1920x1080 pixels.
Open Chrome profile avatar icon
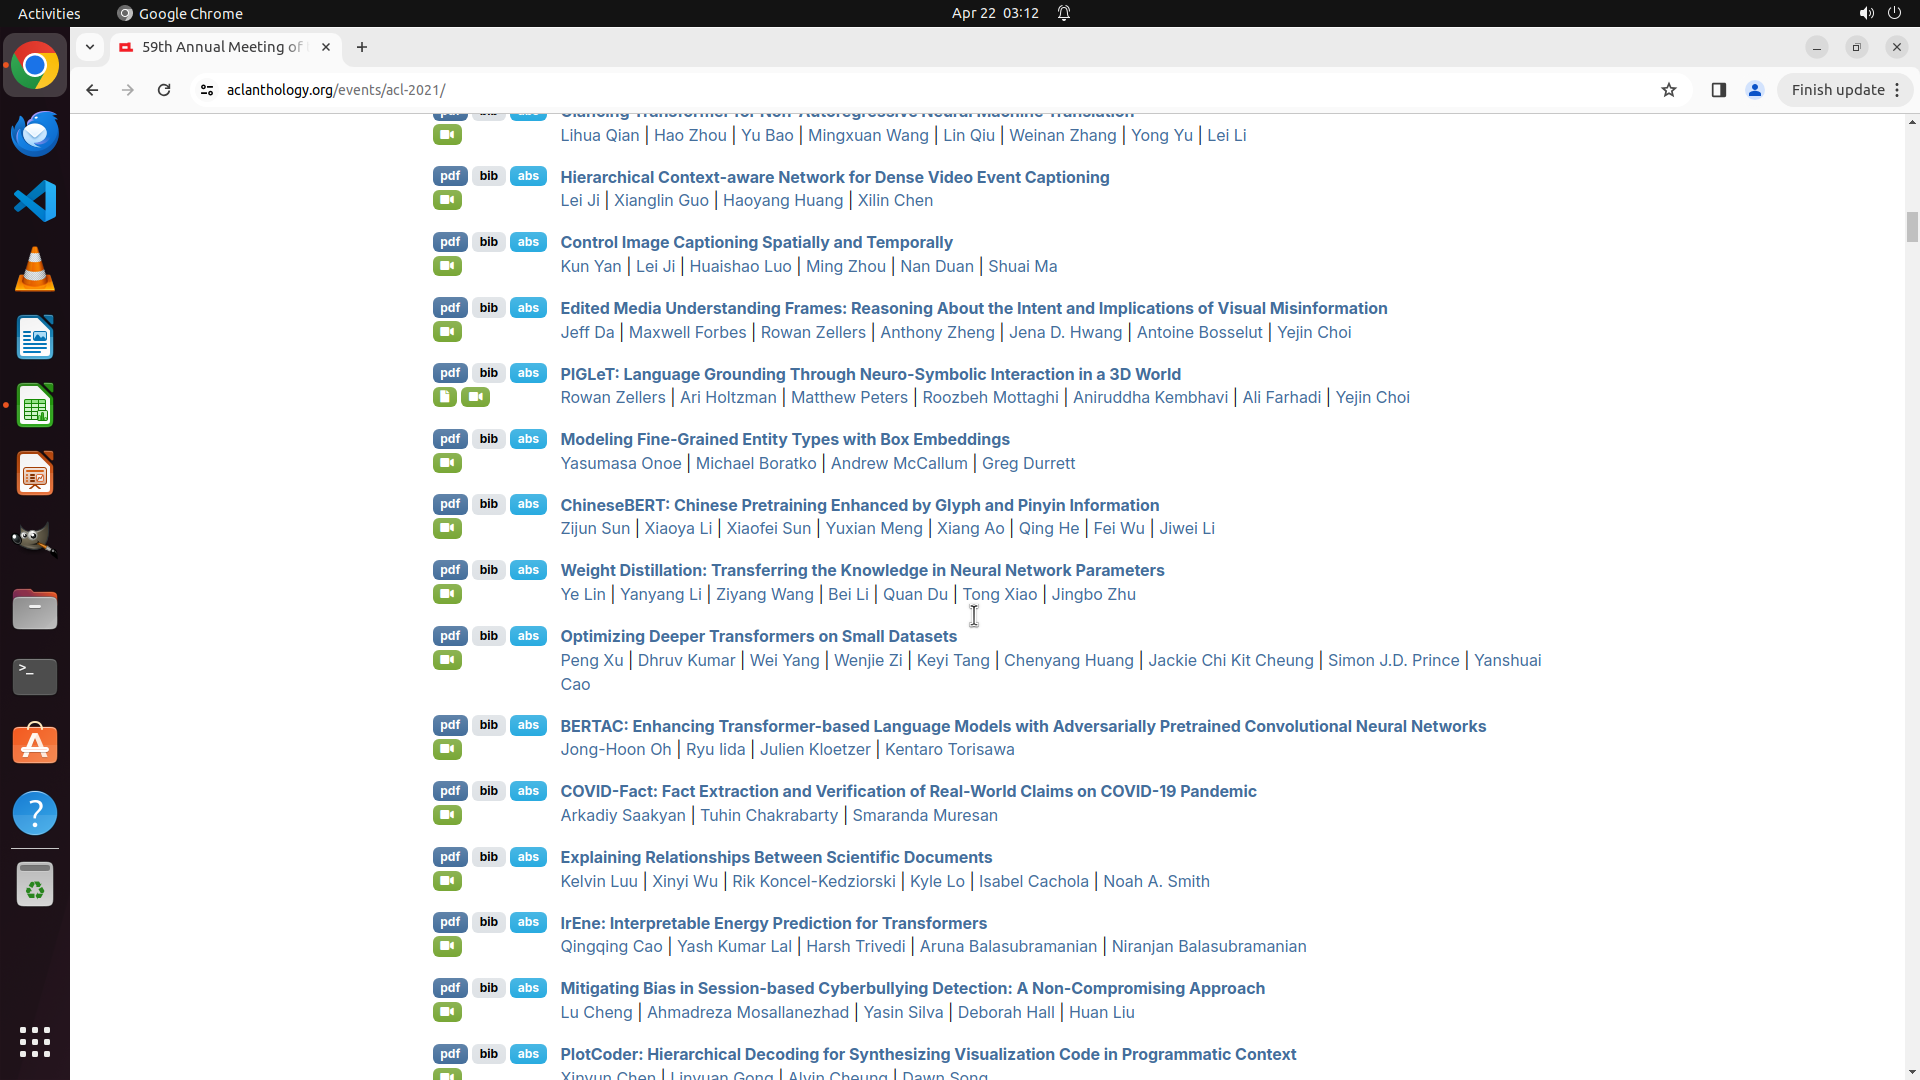(x=1754, y=90)
